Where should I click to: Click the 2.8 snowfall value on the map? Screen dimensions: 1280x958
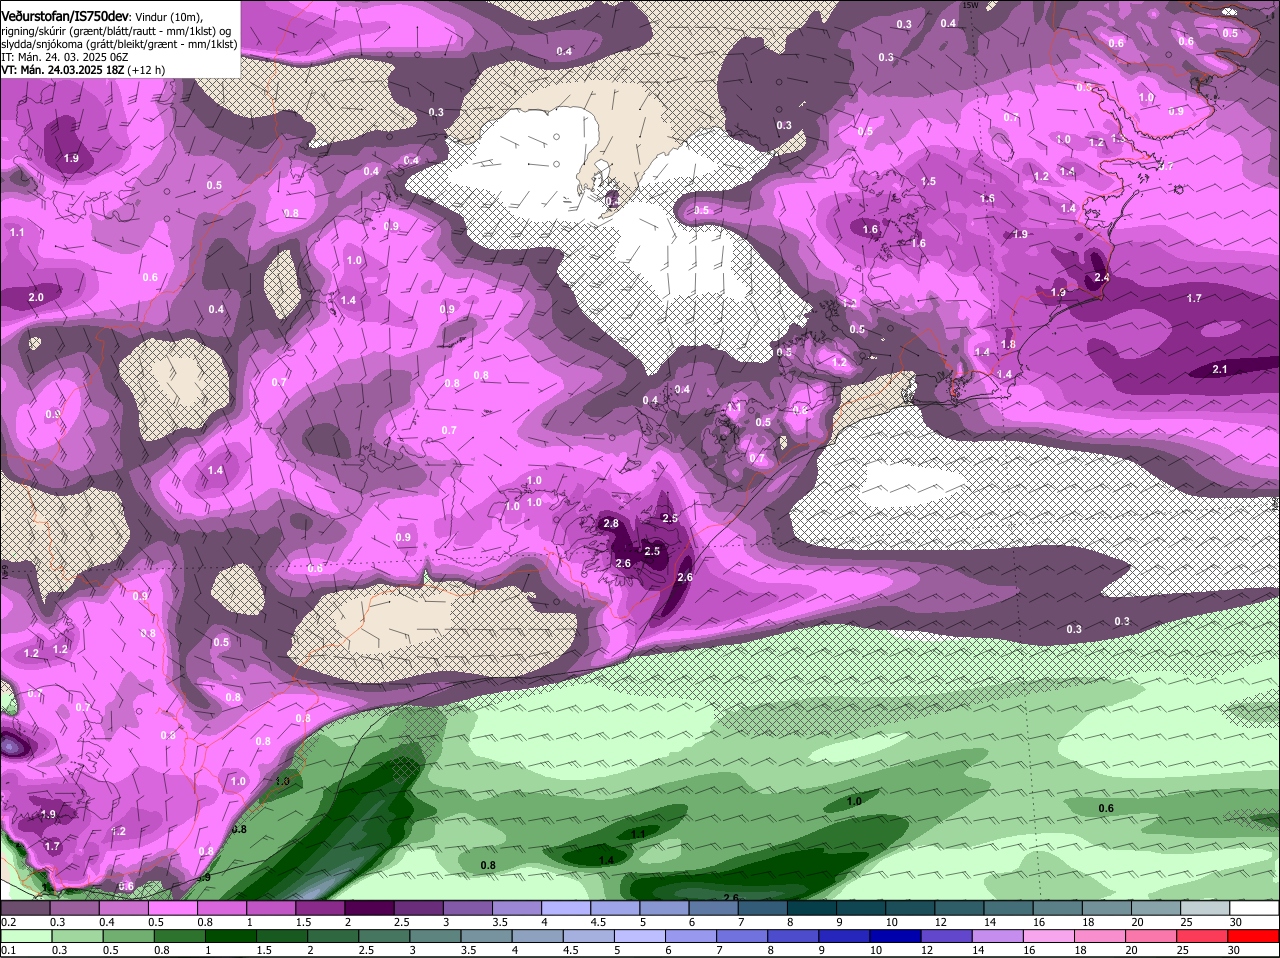[x=612, y=524]
